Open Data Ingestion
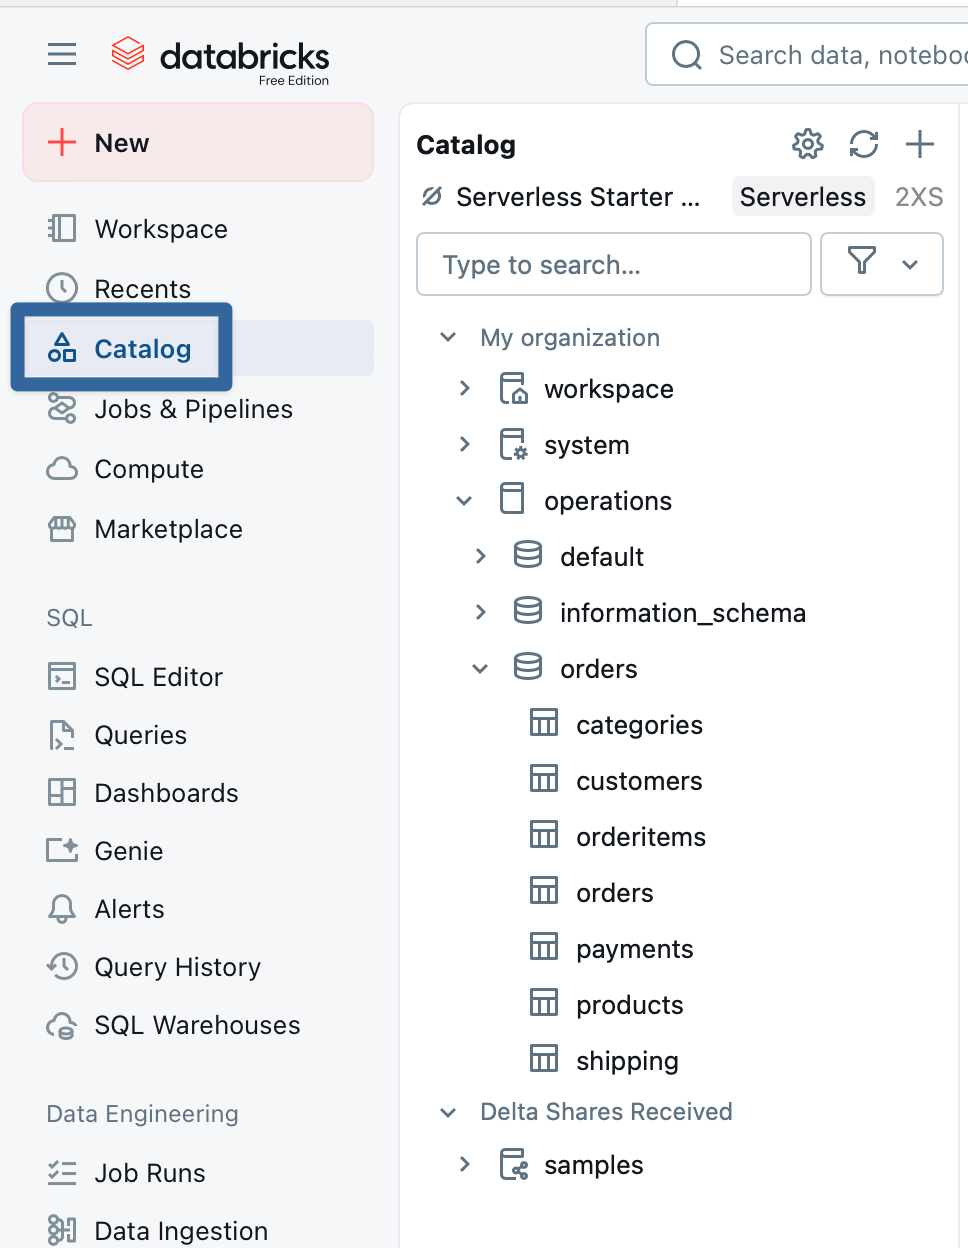968x1248 pixels. (x=181, y=1231)
